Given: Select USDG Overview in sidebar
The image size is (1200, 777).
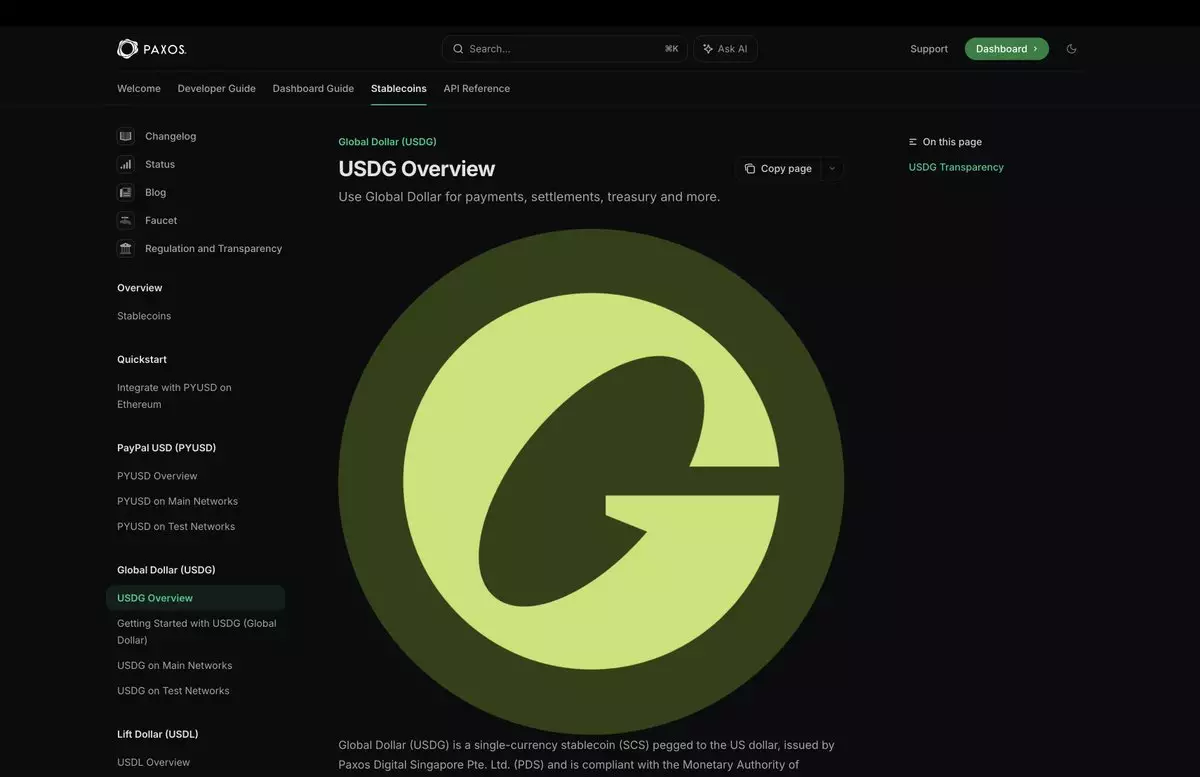Looking at the screenshot, I should pyautogui.click(x=196, y=598).
